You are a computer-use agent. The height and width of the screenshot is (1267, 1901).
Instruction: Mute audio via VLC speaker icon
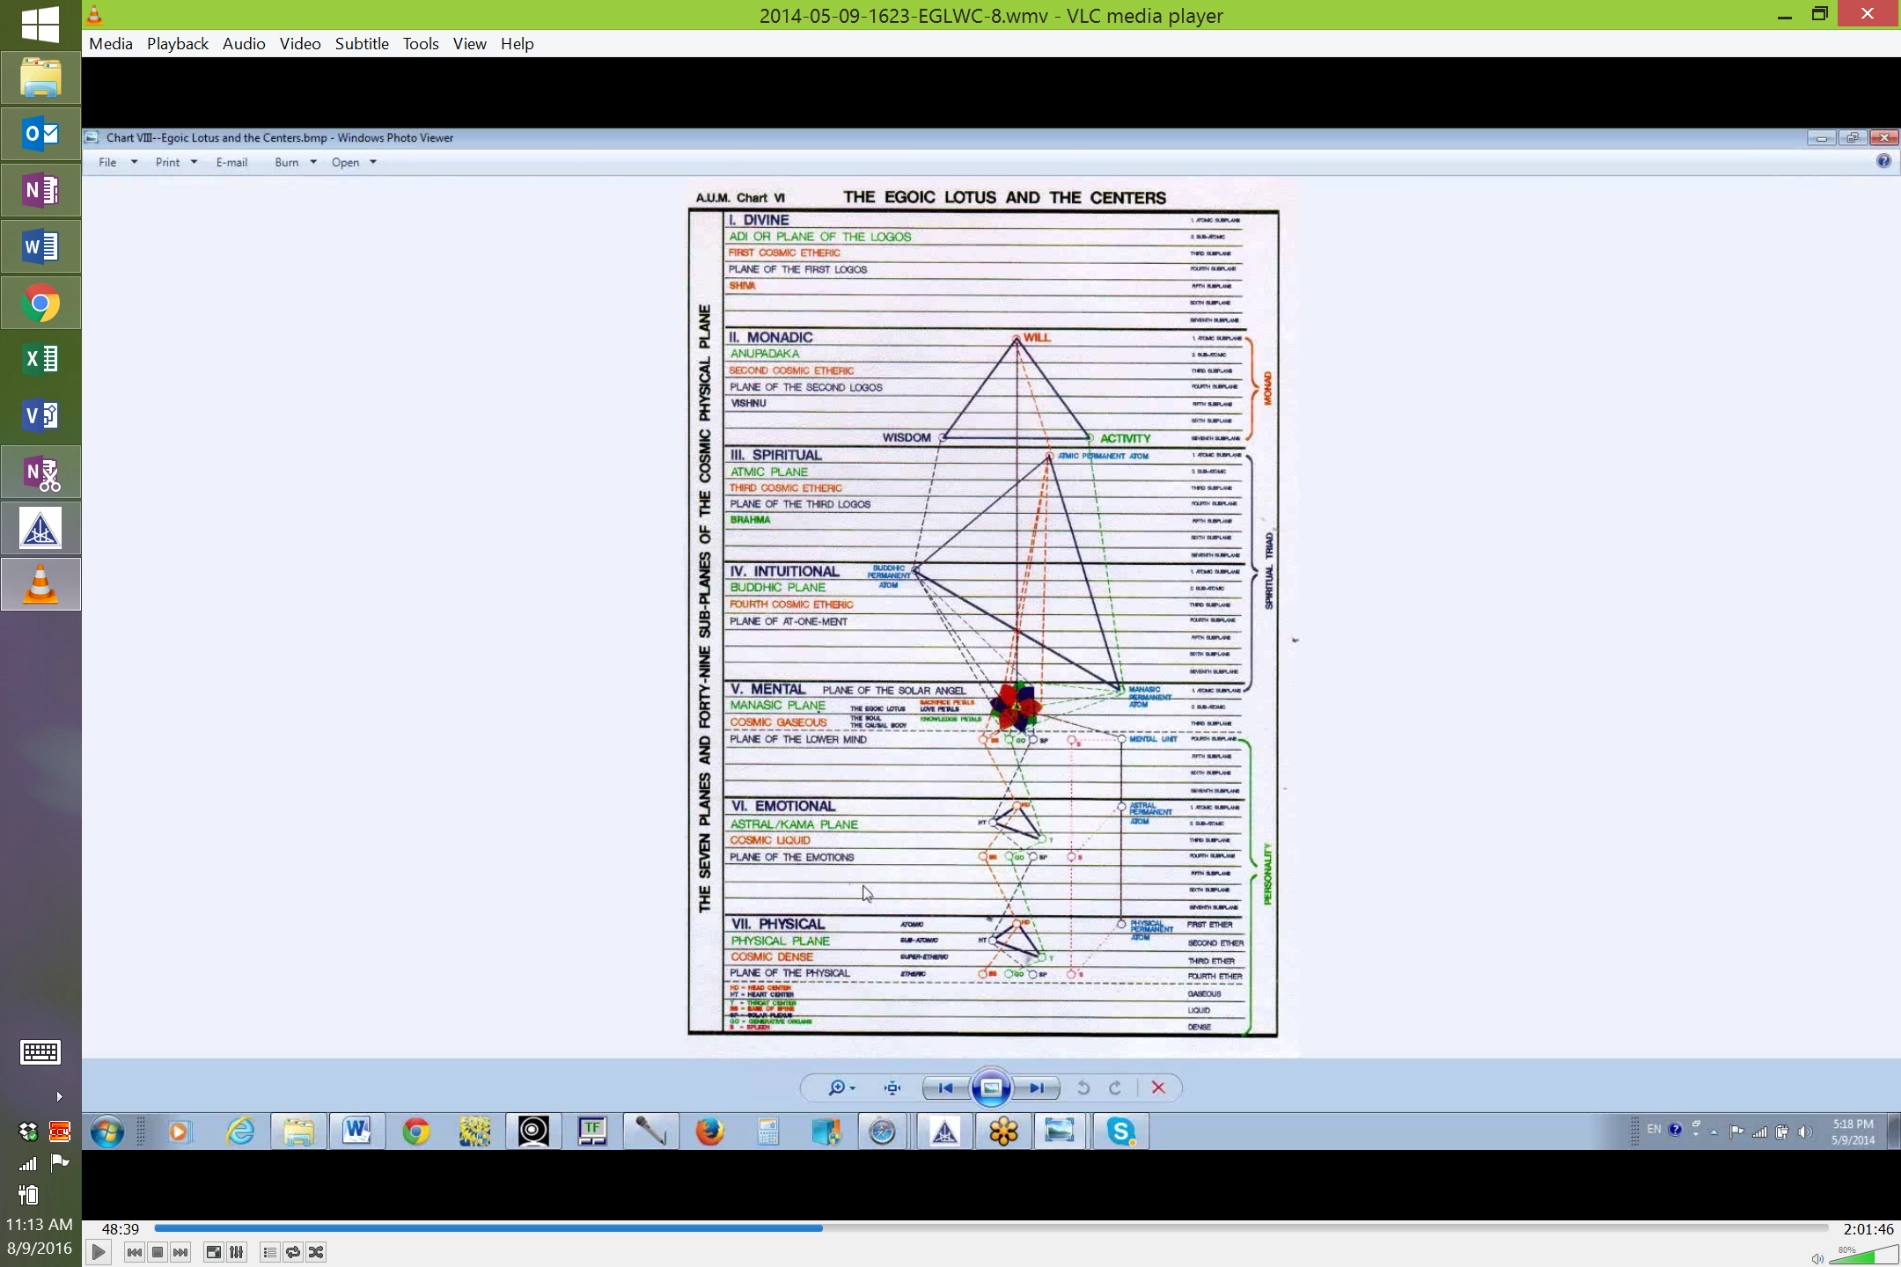(1817, 1258)
